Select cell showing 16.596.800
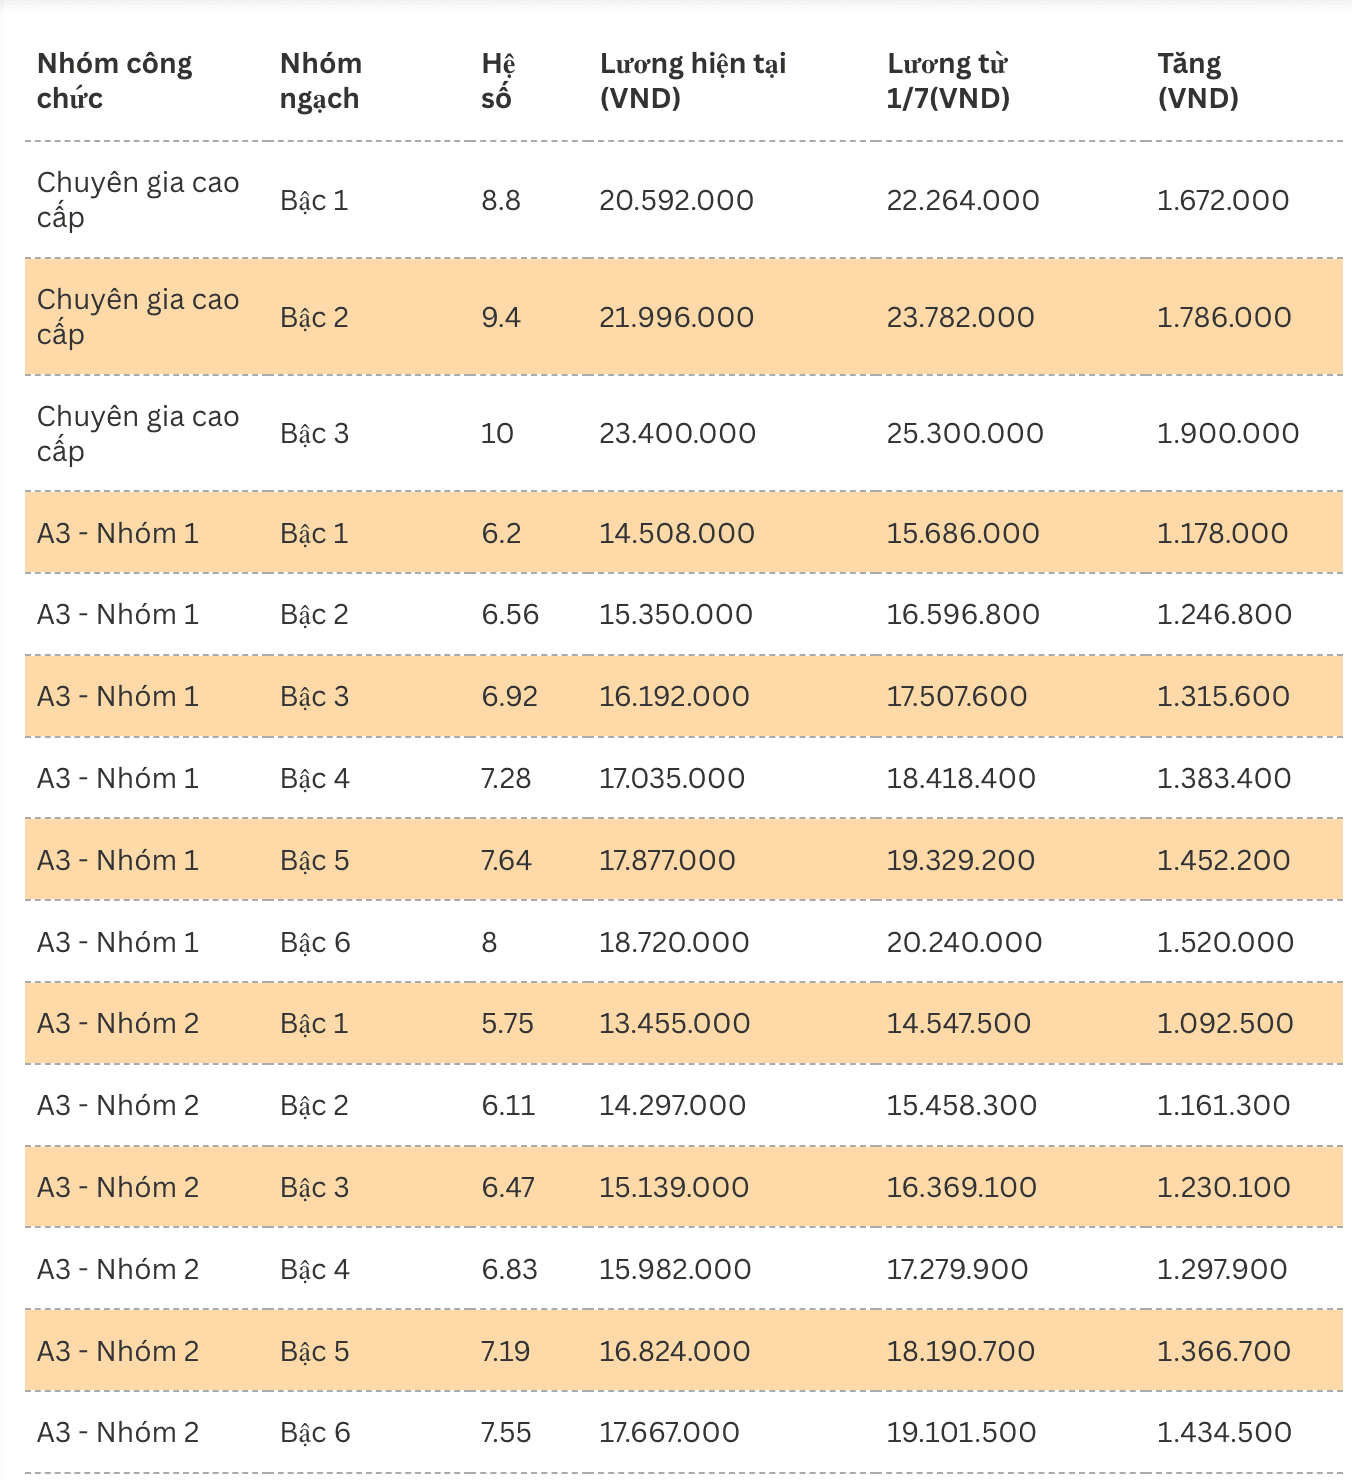1352x1480 pixels. [x=963, y=614]
